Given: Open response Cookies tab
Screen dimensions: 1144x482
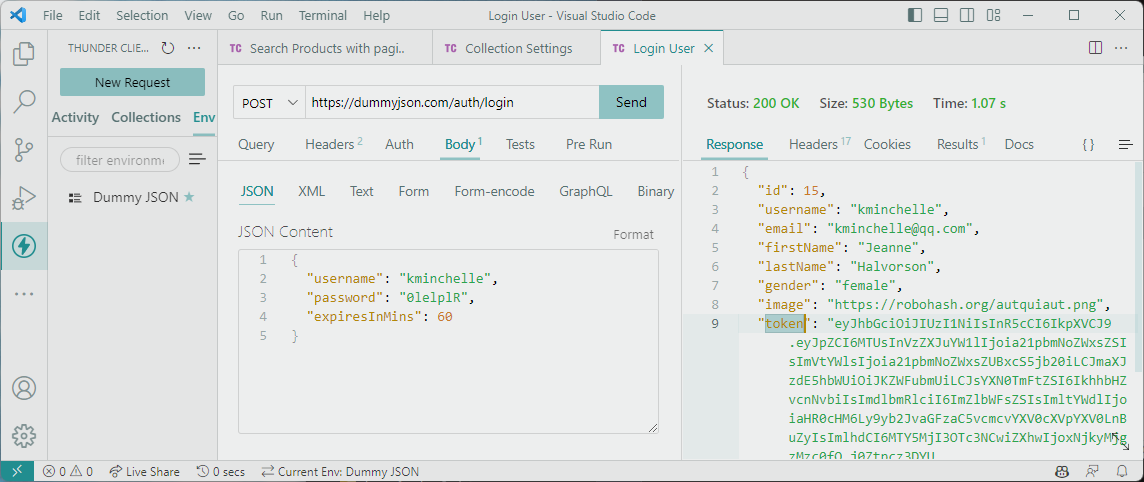Looking at the screenshot, I should [x=887, y=144].
